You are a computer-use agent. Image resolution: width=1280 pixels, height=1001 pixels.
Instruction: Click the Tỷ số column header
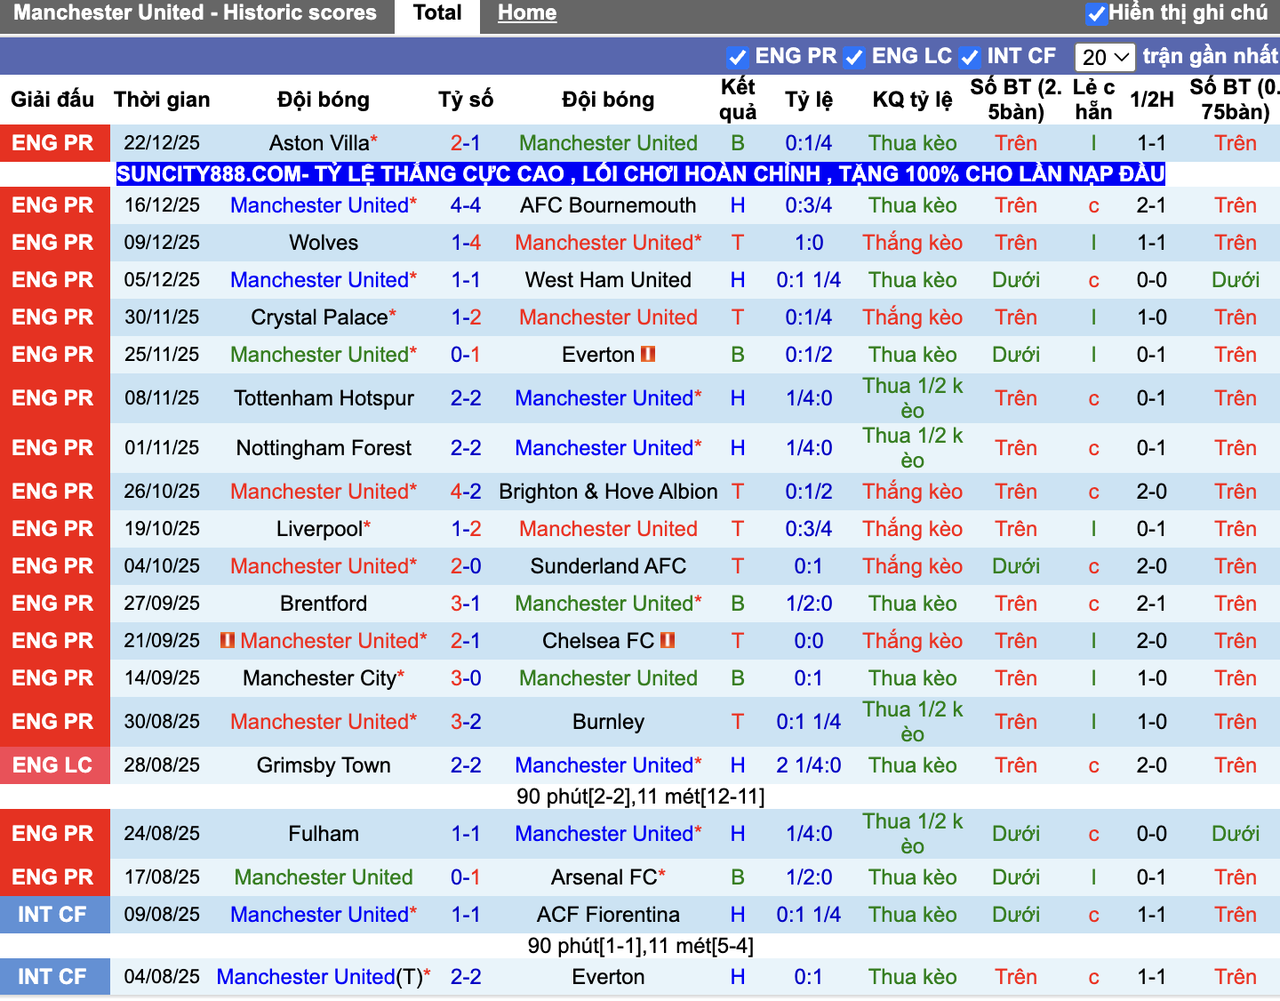465,100
